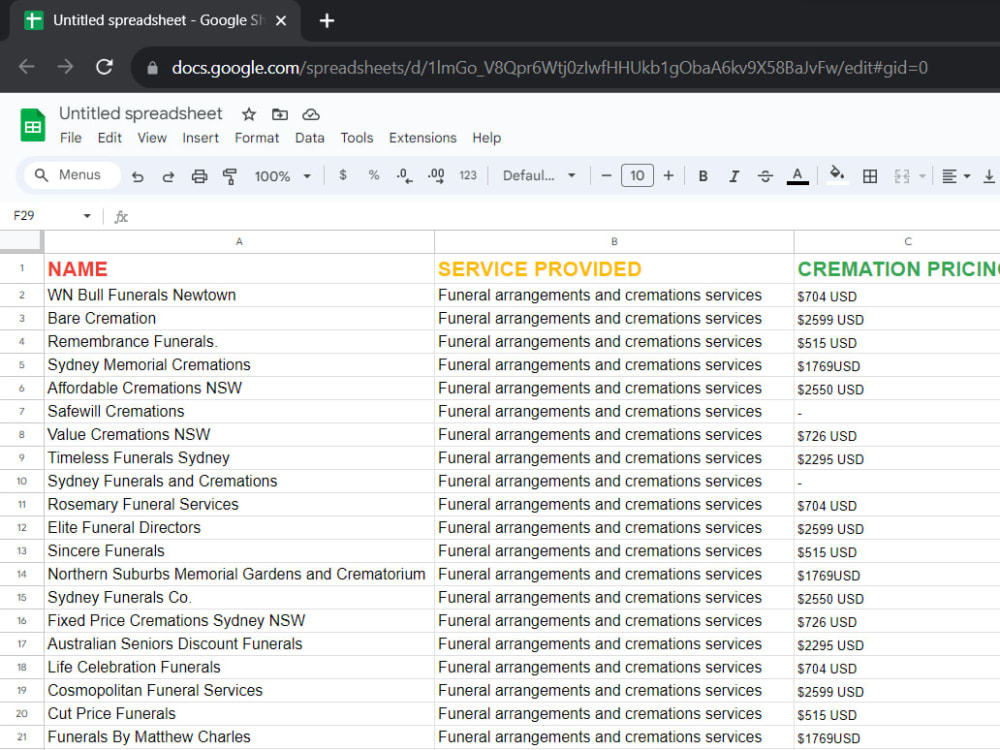Open the Data menu
1000x750 pixels.
coord(309,138)
